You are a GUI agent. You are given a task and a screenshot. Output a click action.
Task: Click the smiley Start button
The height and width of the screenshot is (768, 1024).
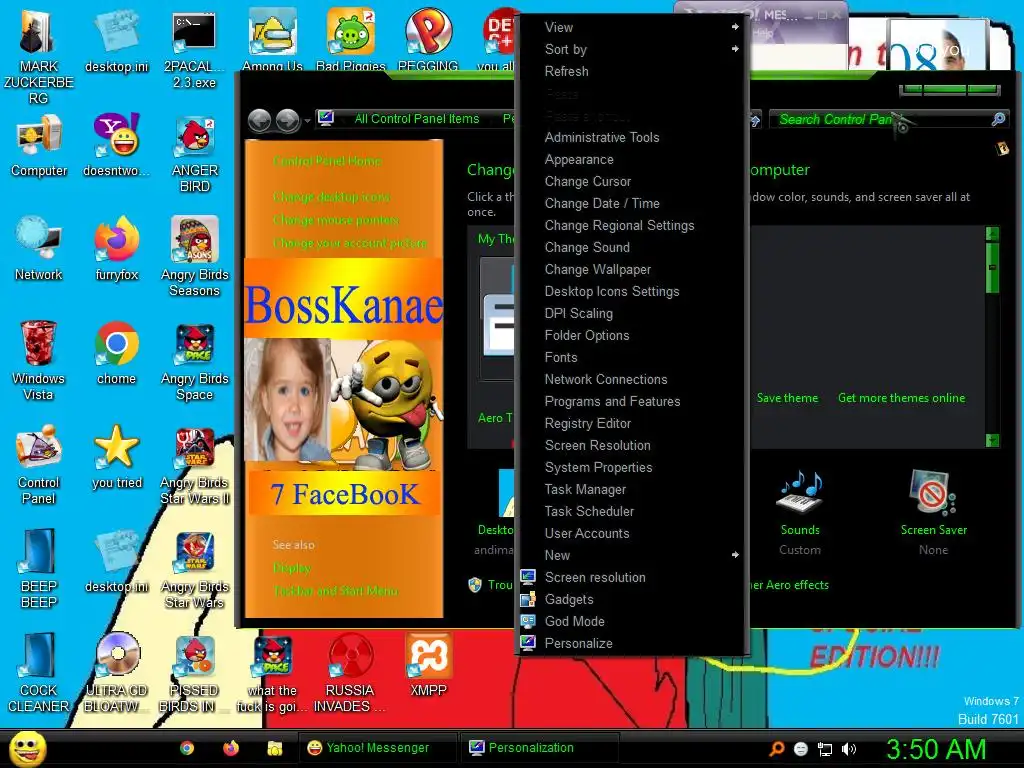(27, 748)
